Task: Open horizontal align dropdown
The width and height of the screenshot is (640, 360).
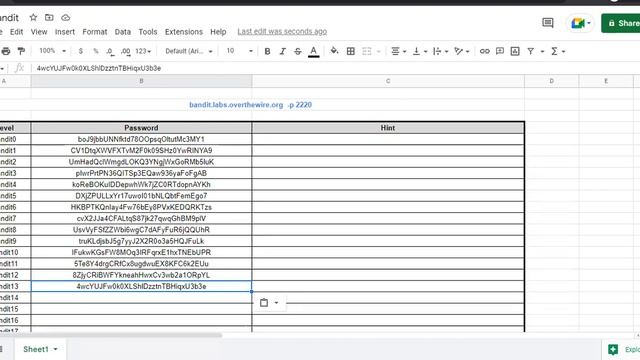Action: pyautogui.click(x=398, y=51)
